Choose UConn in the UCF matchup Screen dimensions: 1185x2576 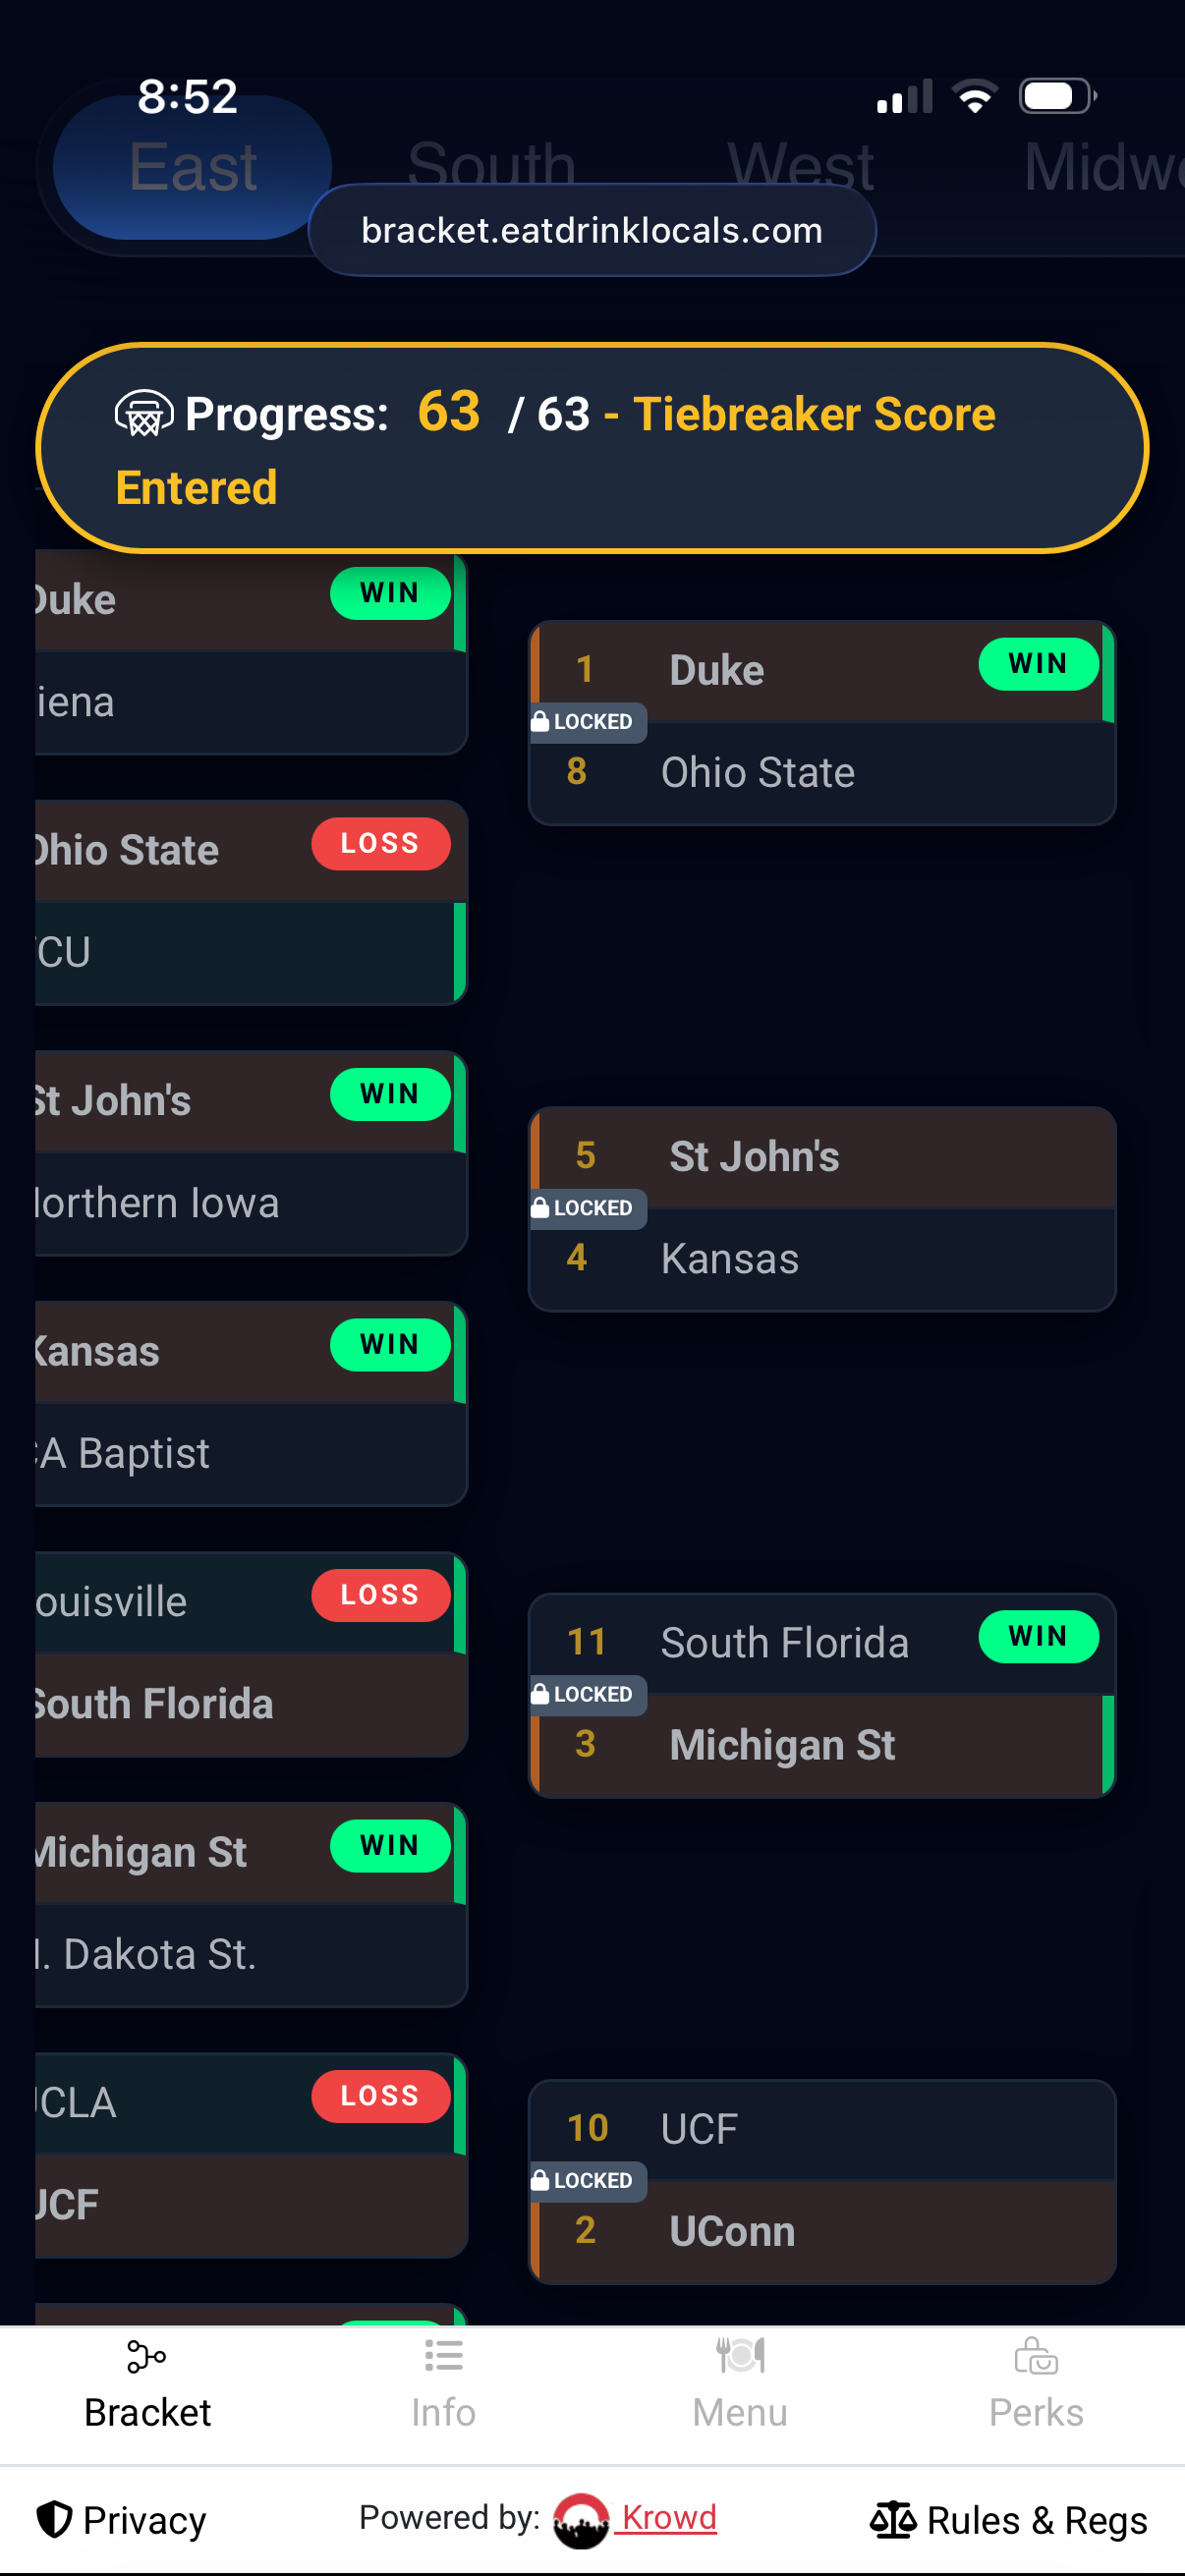732,2231
